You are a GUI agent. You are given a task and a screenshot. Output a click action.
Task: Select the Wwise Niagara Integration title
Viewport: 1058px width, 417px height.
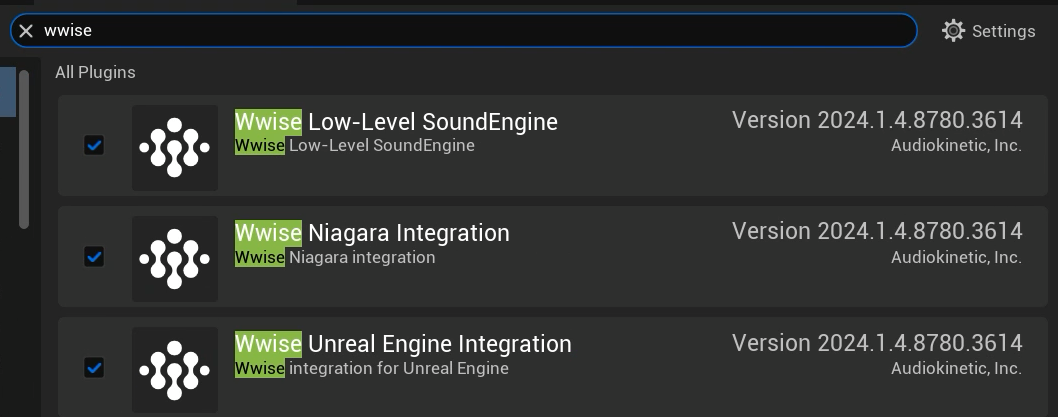pos(372,233)
